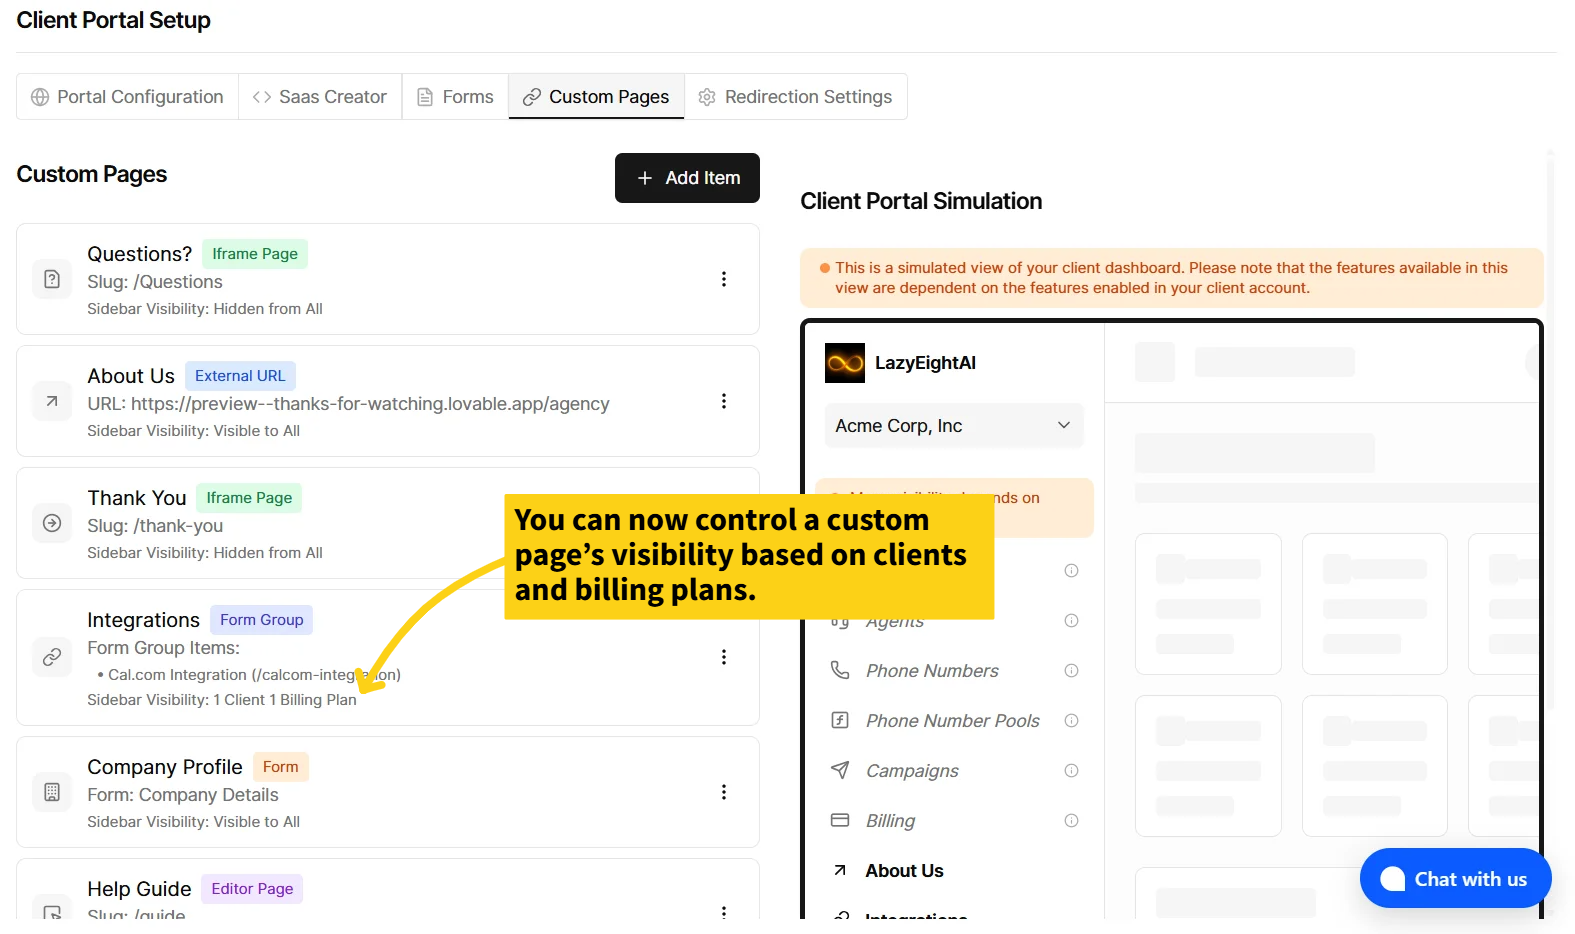
Task: Click the Integrations link icon
Action: (x=52, y=657)
